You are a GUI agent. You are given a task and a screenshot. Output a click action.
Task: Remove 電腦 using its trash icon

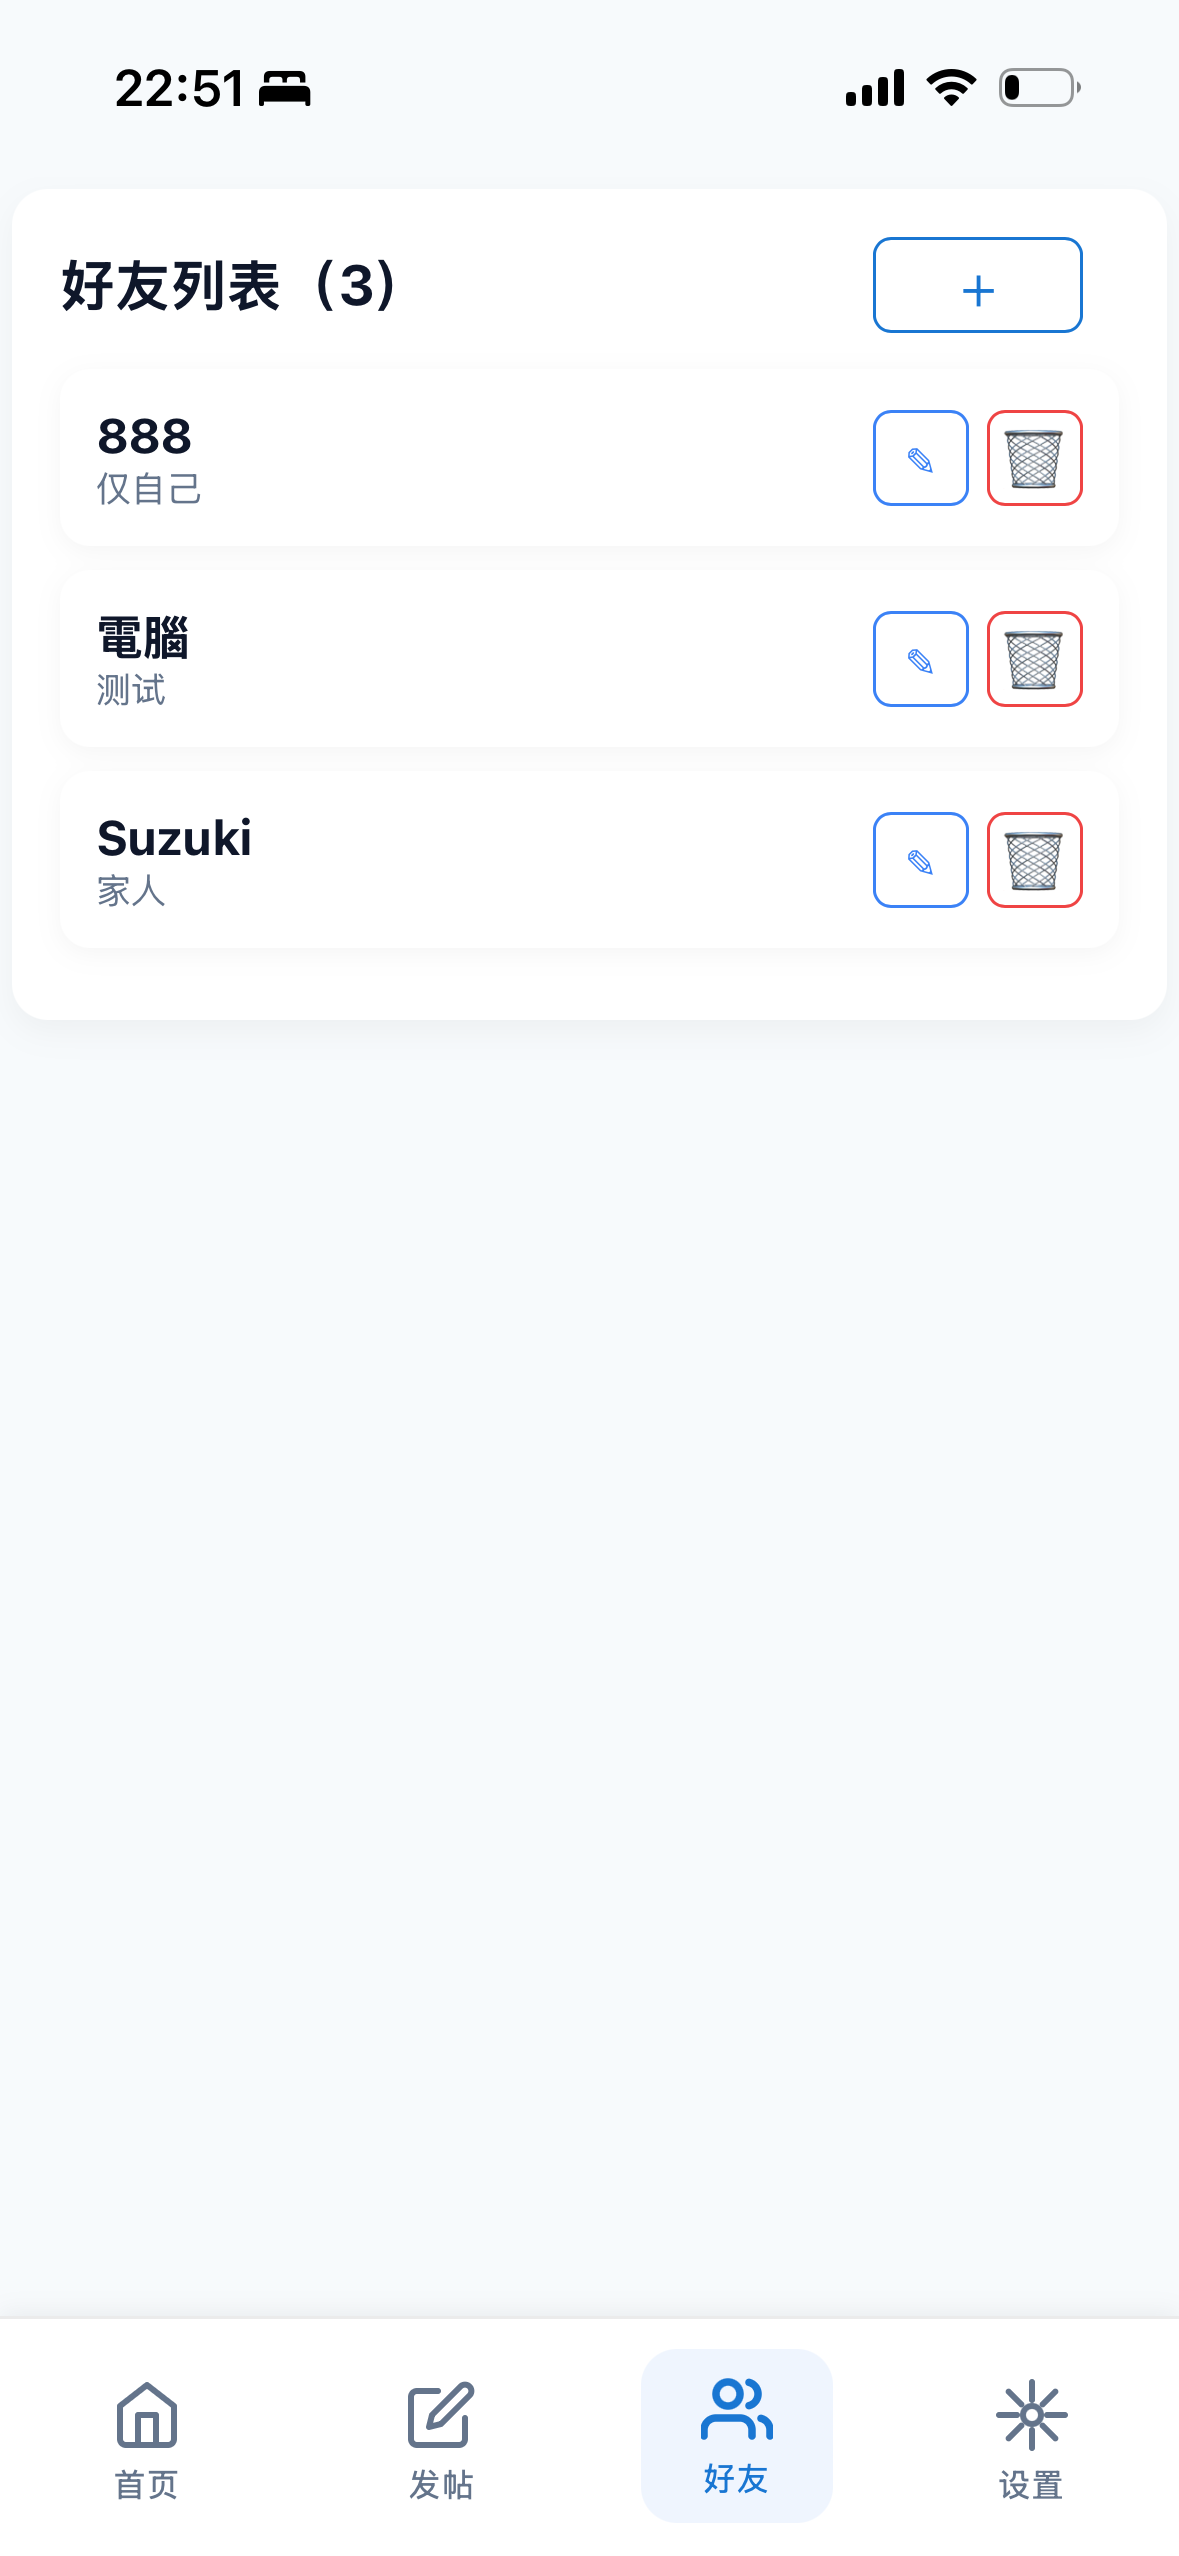[1034, 660]
